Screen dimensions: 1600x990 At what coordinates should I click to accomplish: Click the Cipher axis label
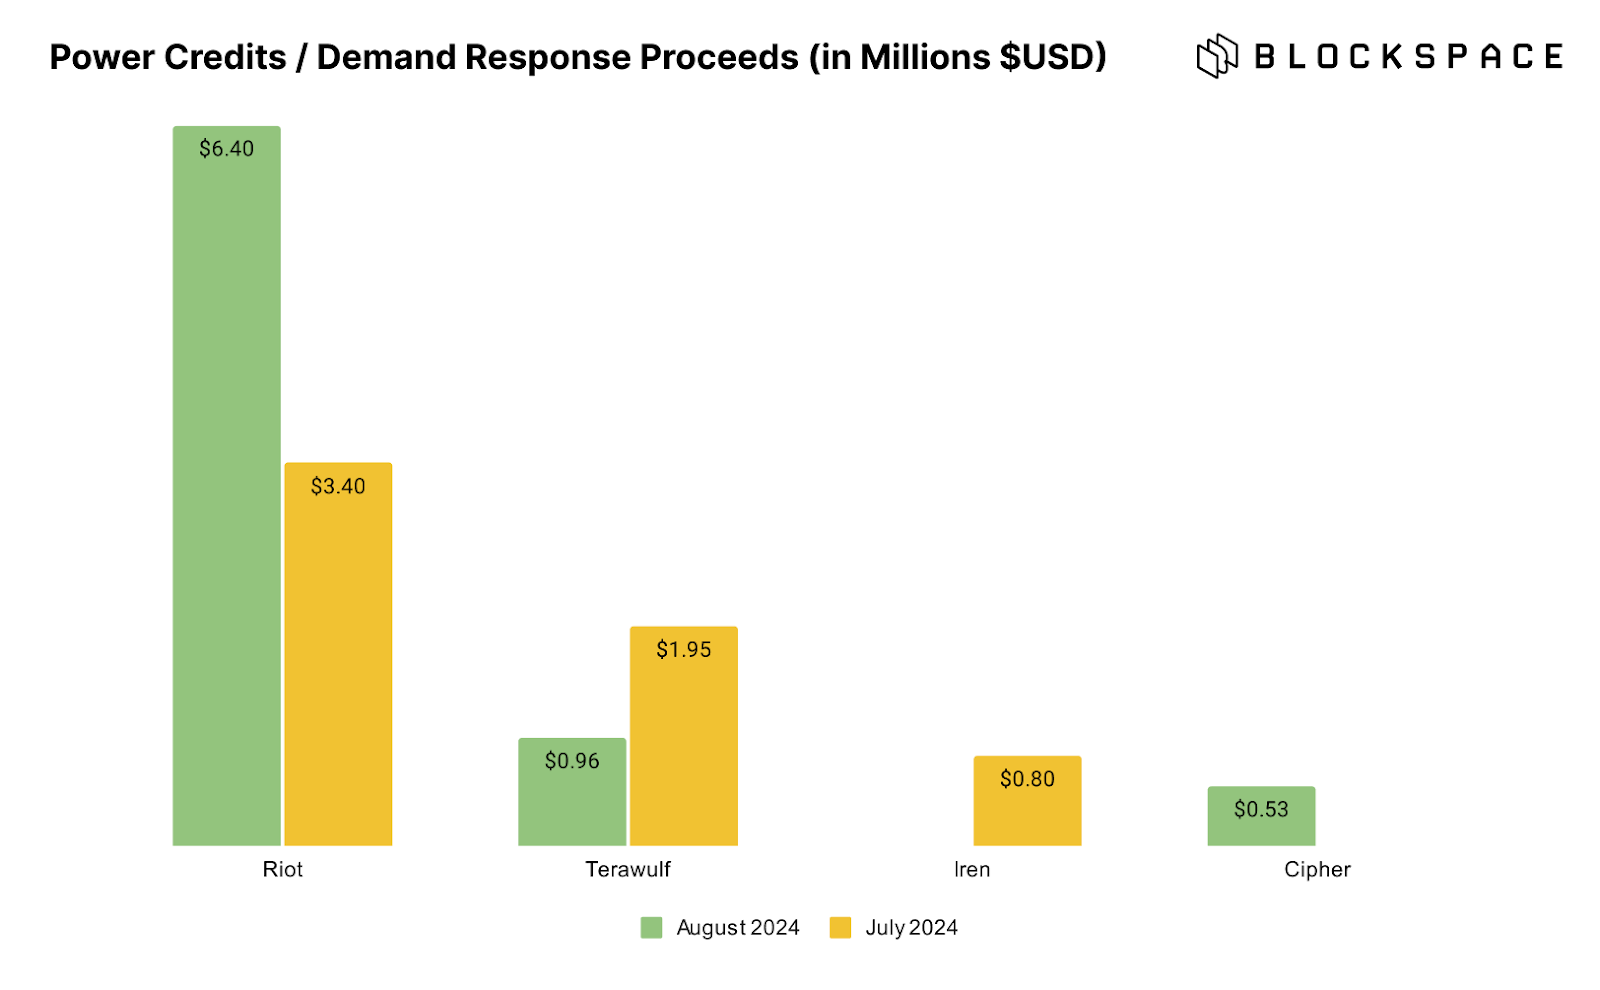coord(1317,870)
